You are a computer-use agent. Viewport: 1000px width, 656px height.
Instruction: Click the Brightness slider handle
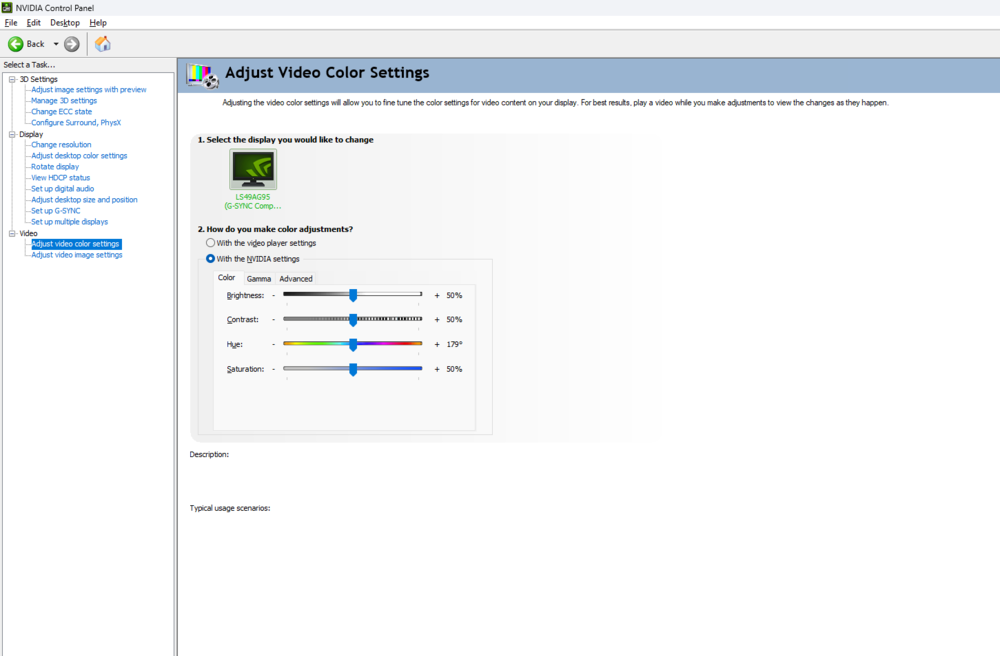(x=353, y=295)
